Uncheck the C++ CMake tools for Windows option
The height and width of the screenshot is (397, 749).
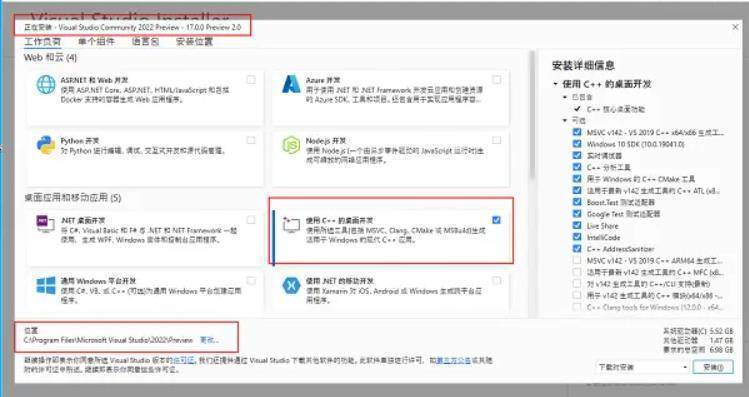(577, 179)
